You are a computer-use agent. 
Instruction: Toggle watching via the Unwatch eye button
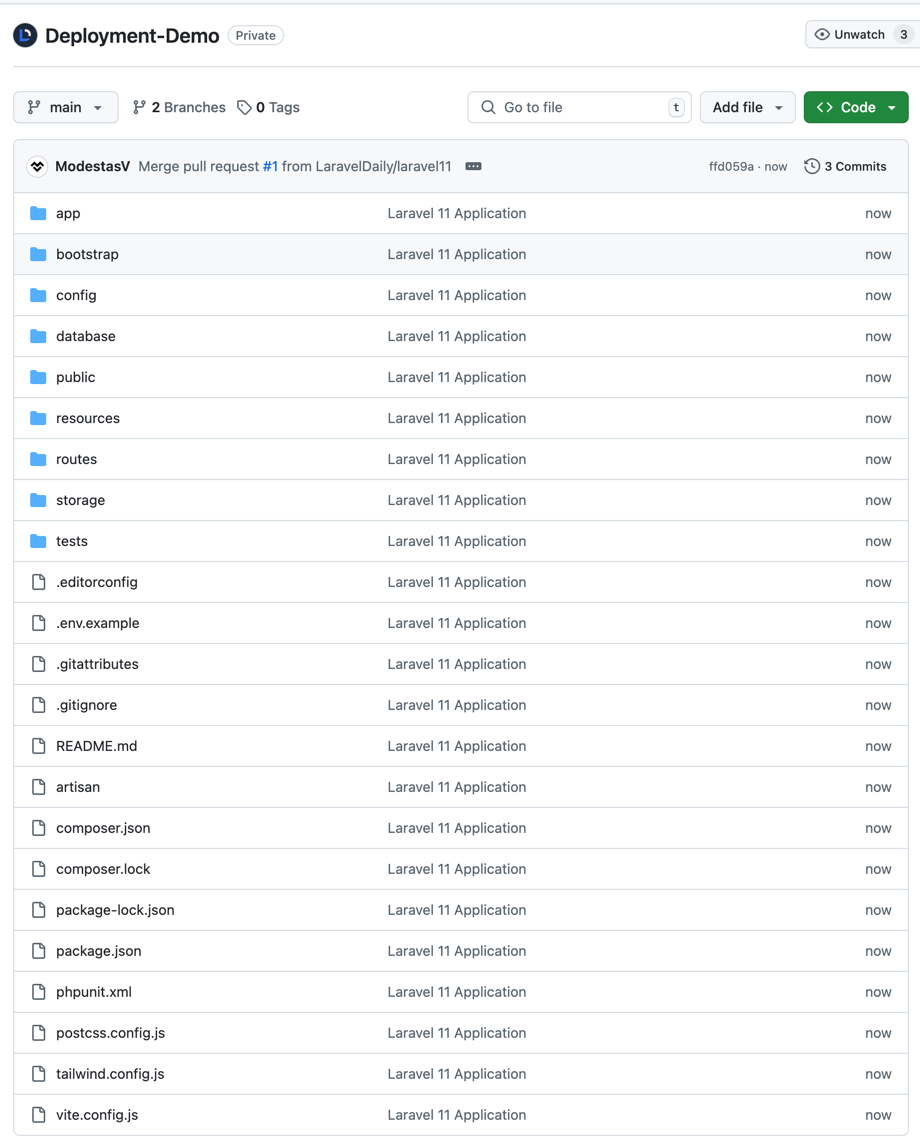(852, 34)
